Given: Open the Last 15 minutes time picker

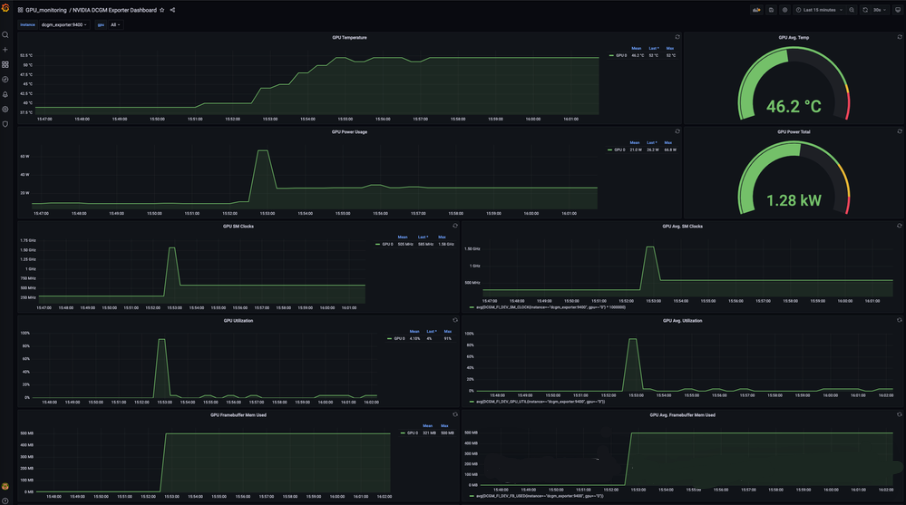Looking at the screenshot, I should point(819,10).
